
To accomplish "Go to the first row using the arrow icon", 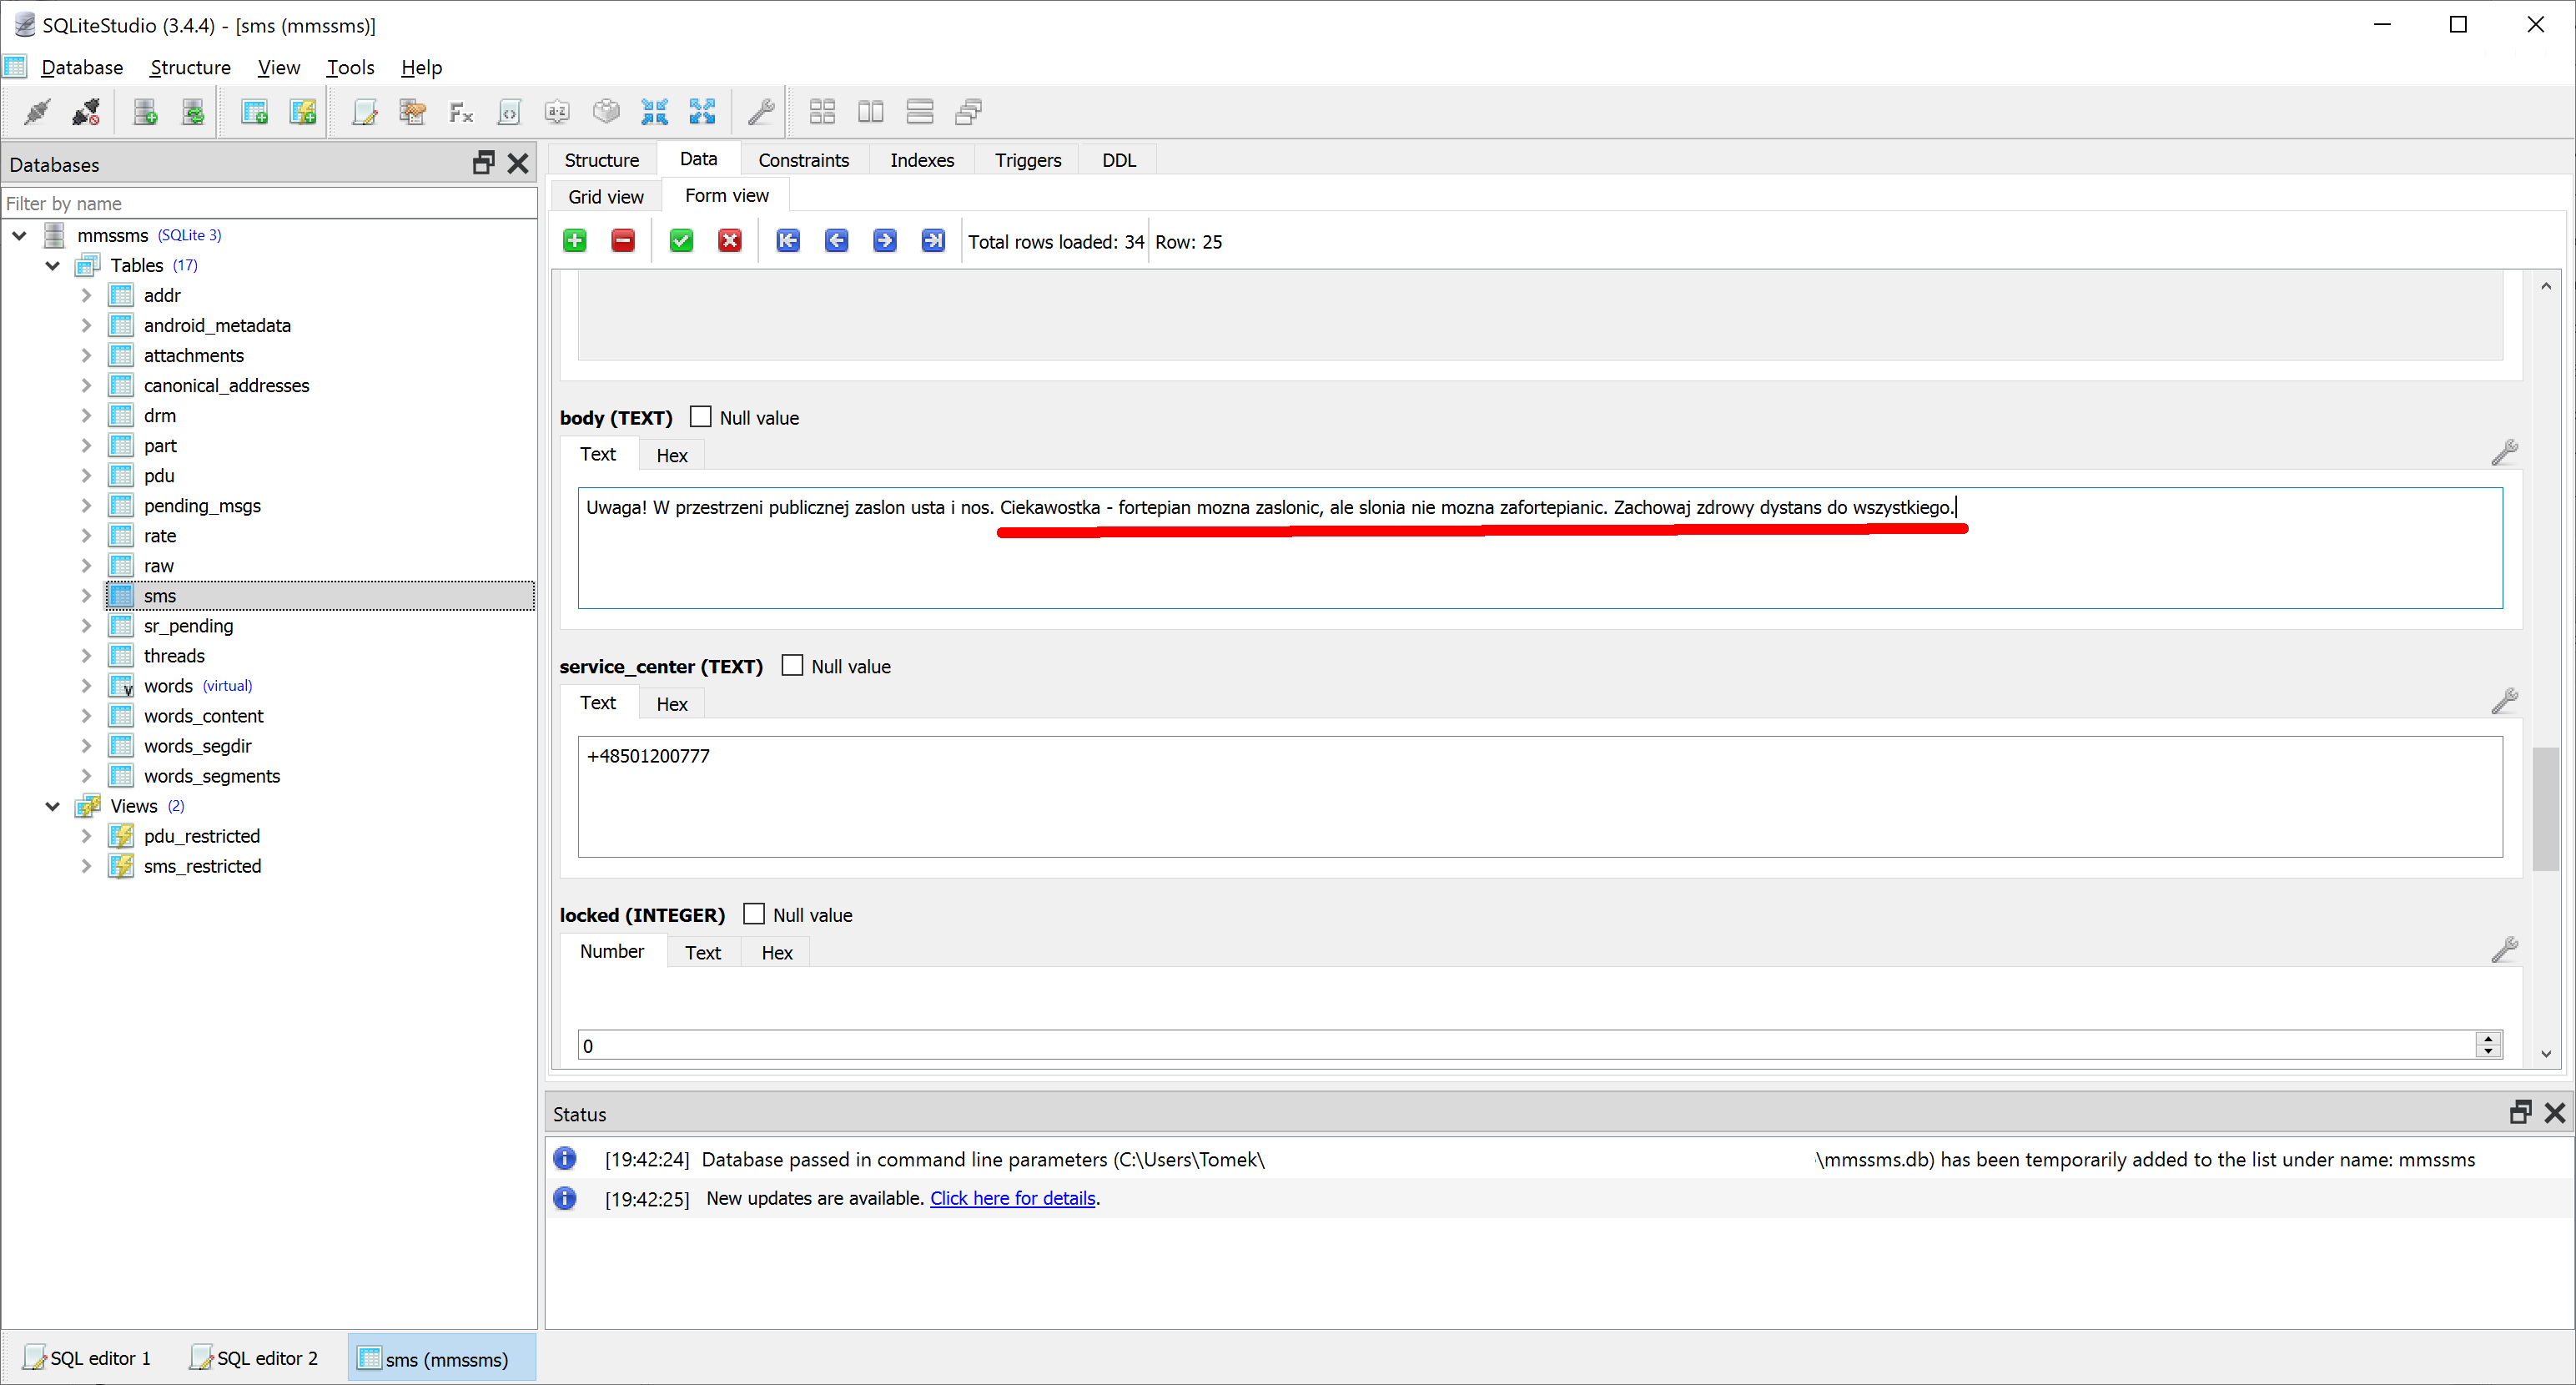I will (x=788, y=241).
